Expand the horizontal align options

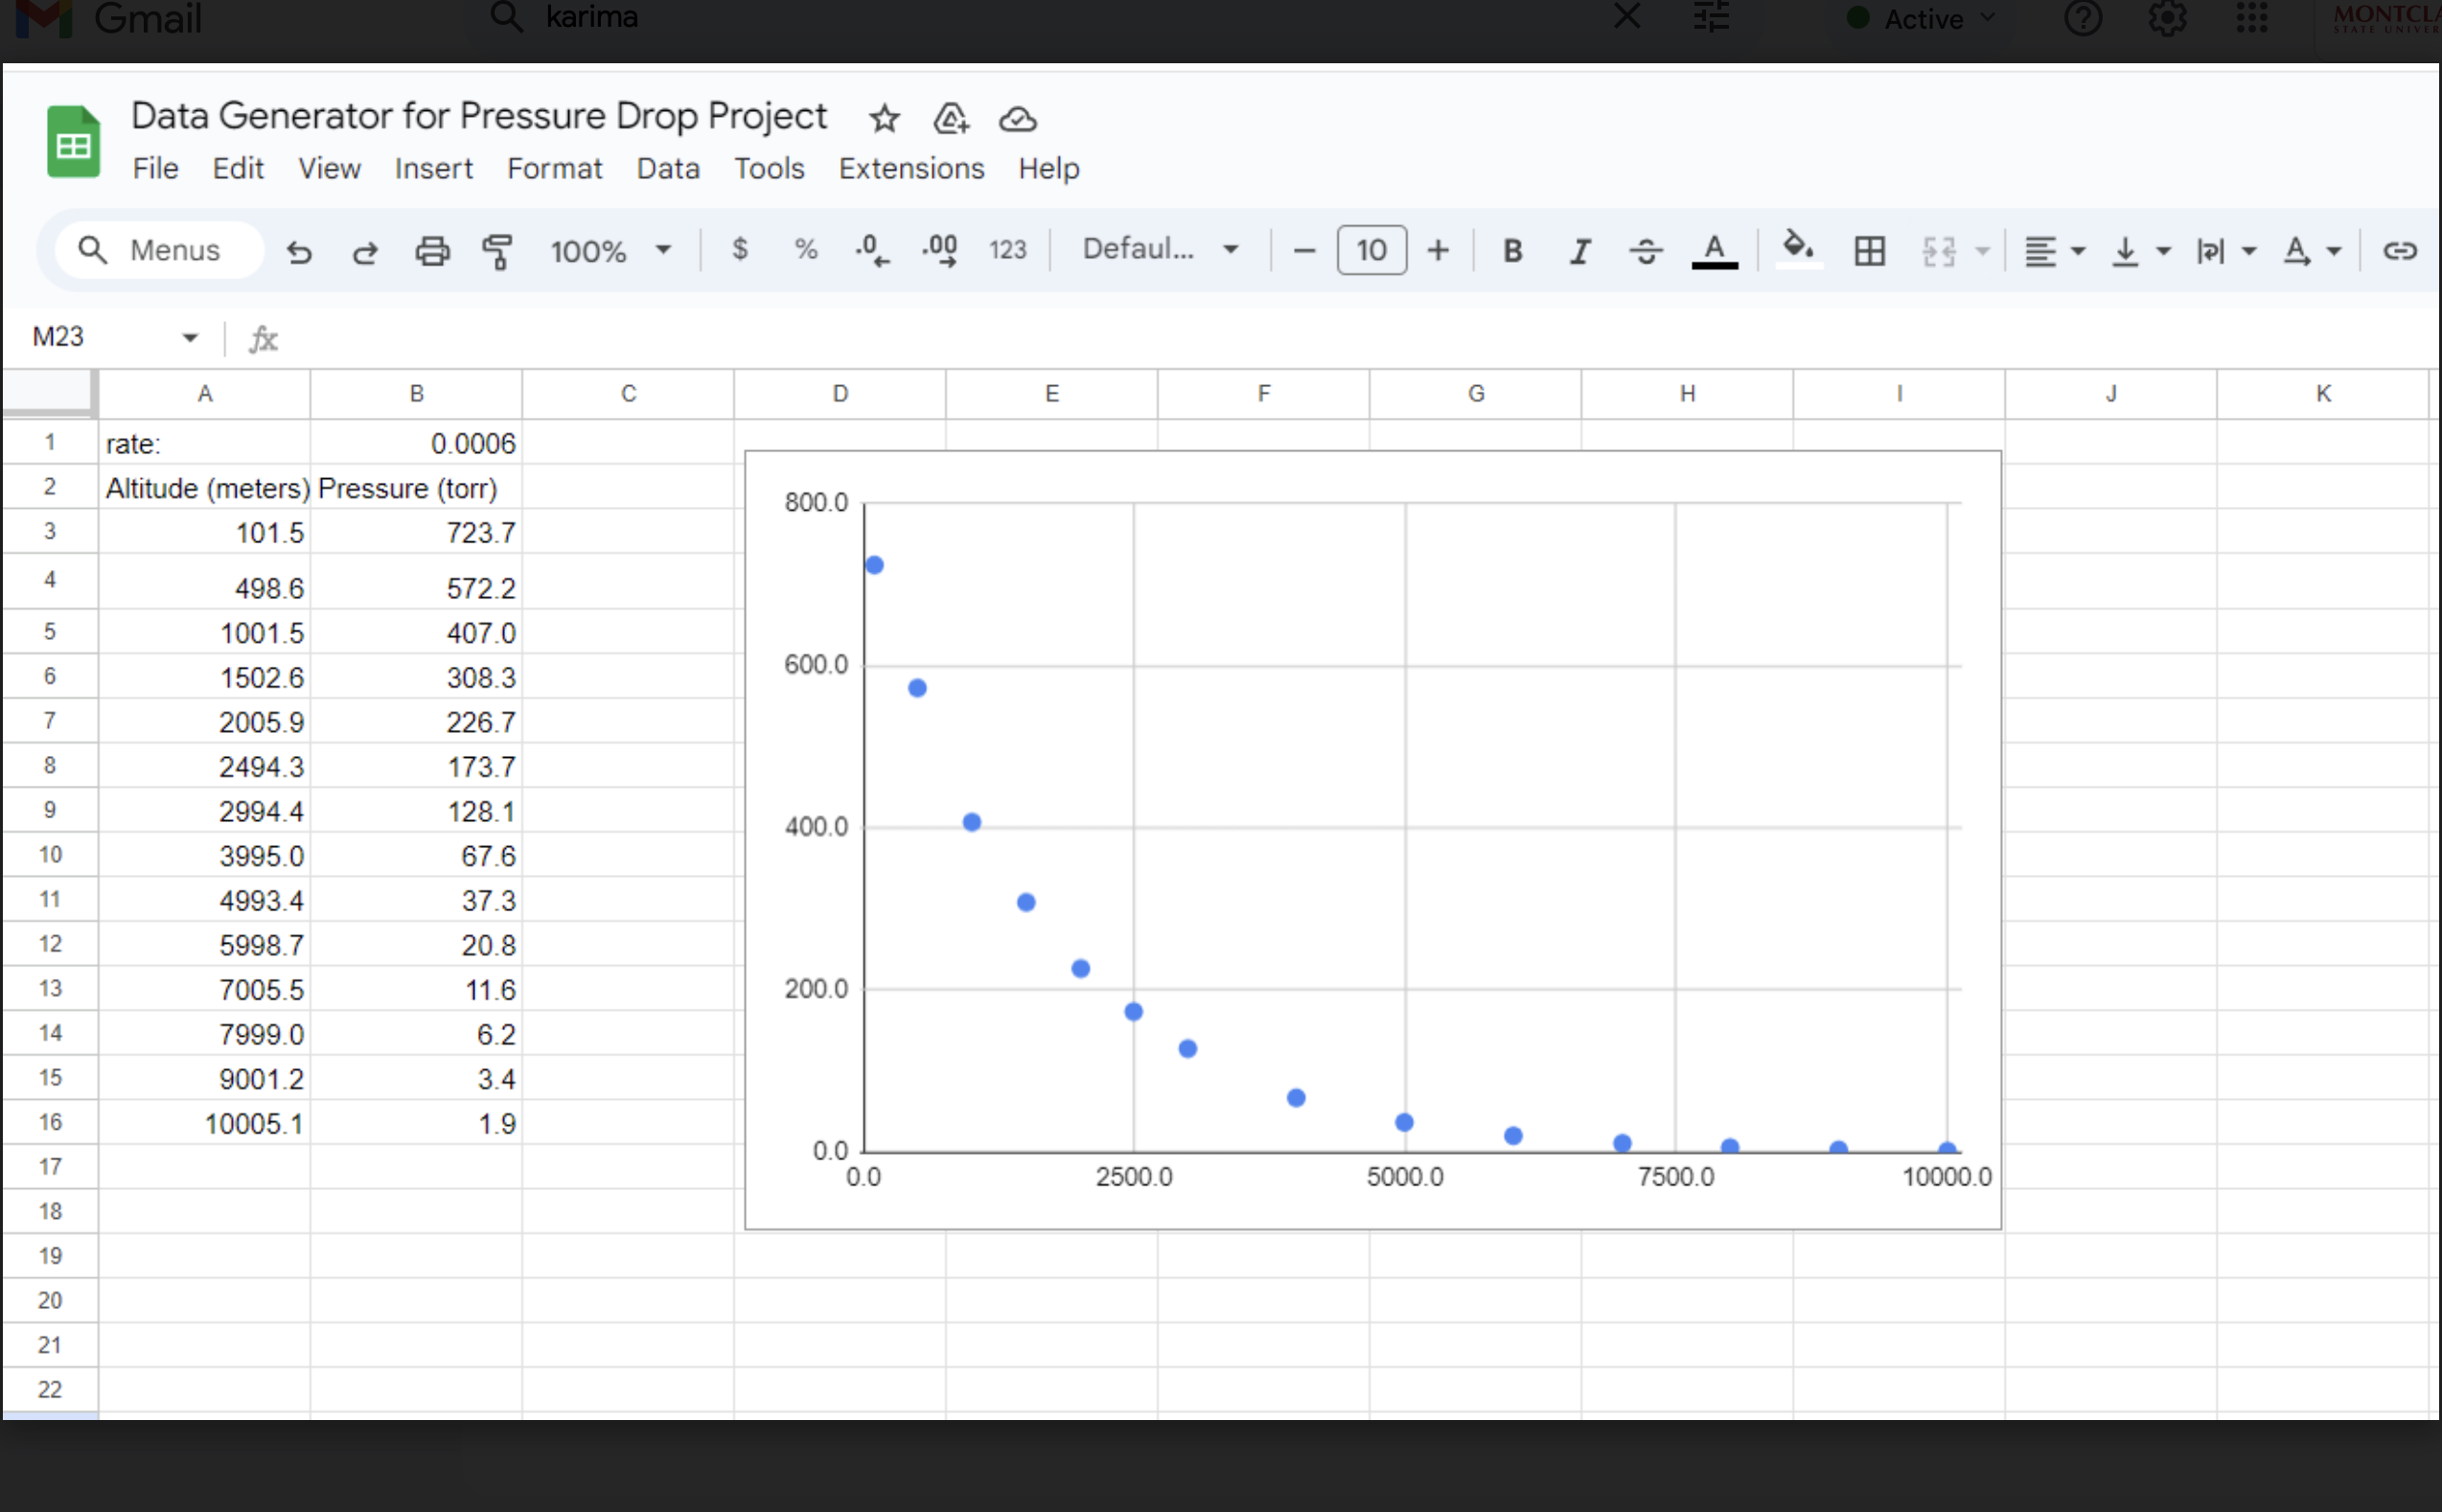coord(2076,251)
